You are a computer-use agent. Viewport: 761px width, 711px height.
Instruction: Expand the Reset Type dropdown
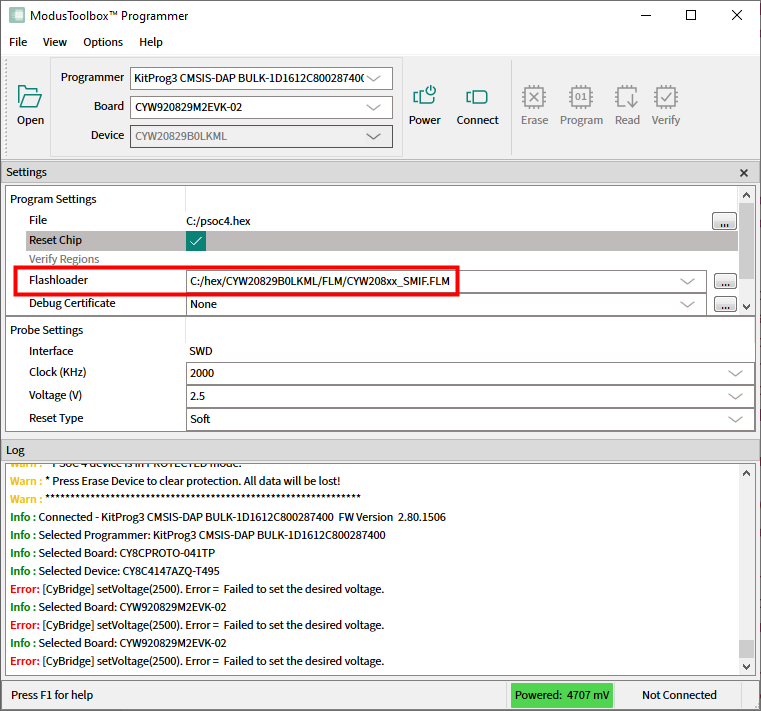(736, 419)
